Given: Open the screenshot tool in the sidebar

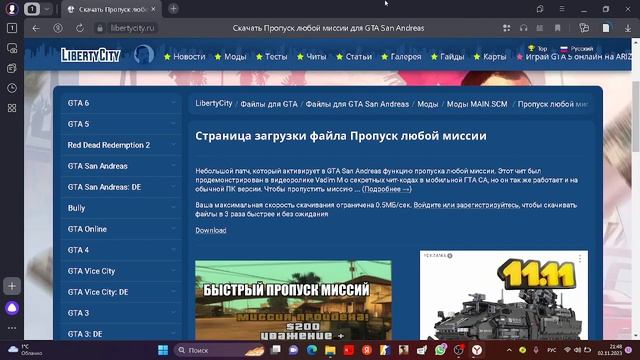Looking at the screenshot, I should (12, 48).
